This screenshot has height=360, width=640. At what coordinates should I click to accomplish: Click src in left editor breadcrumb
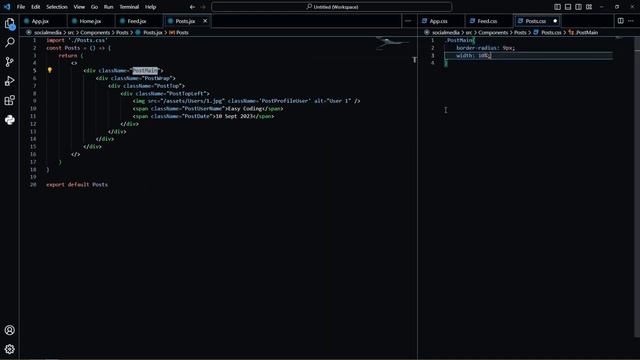pos(71,32)
